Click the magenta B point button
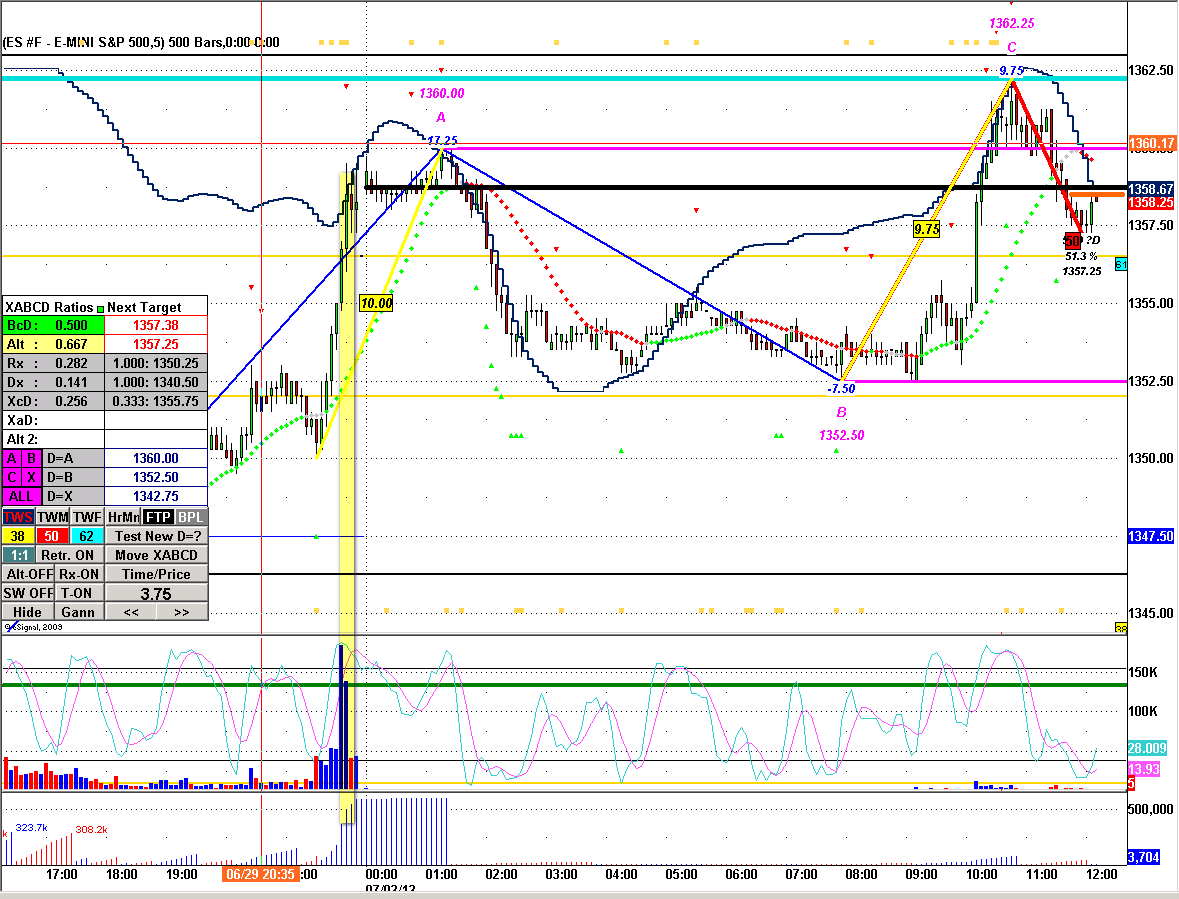 pos(32,458)
